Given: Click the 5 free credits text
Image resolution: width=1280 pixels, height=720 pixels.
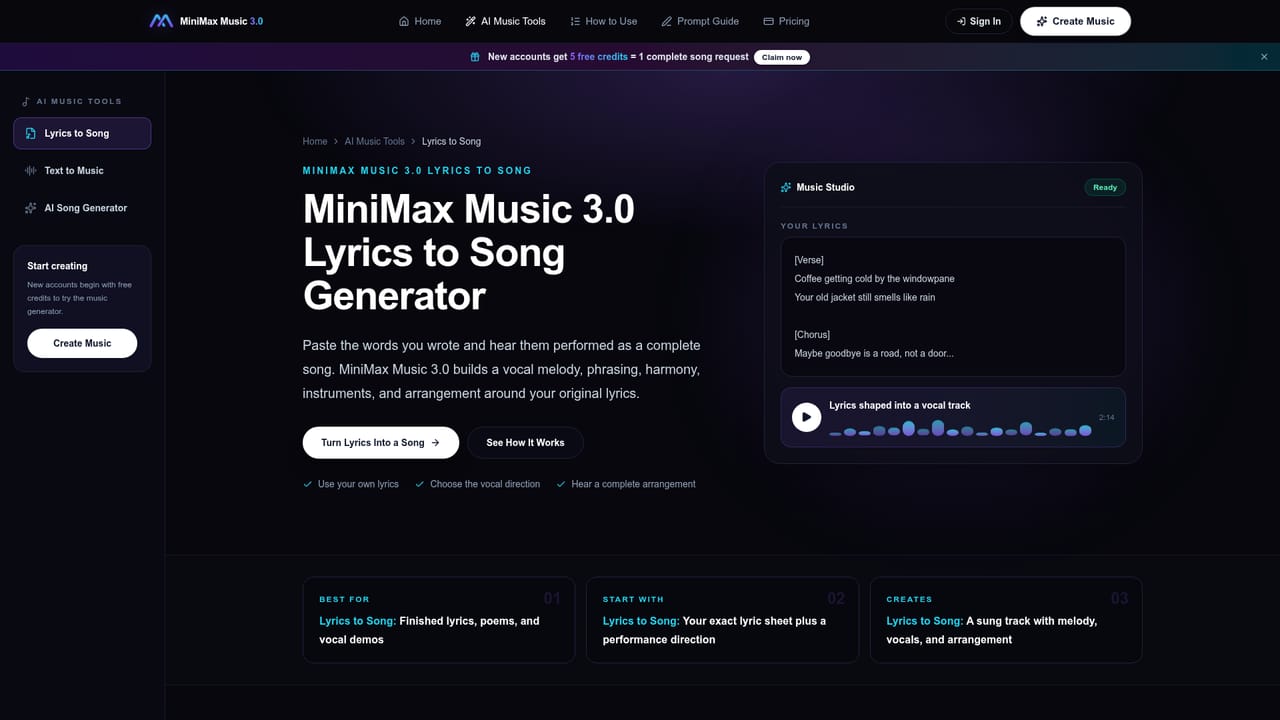Looking at the screenshot, I should coord(599,57).
